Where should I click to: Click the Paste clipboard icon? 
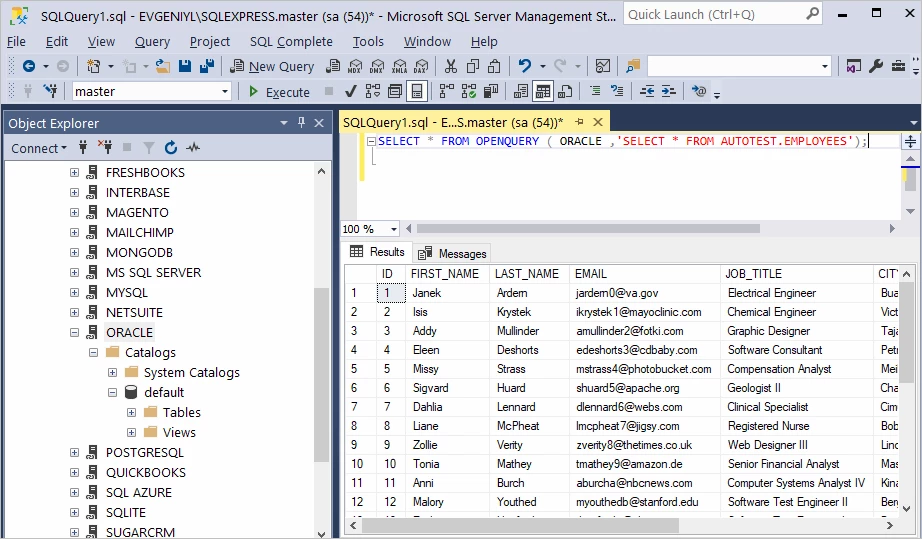pos(495,66)
